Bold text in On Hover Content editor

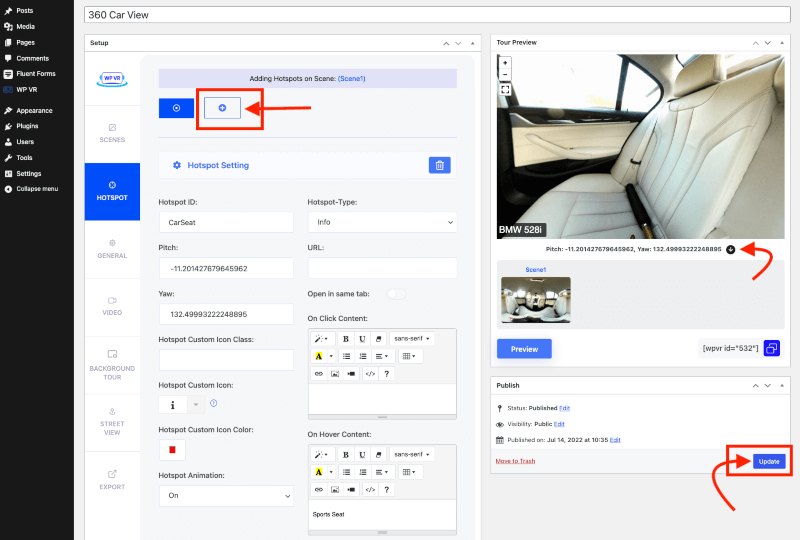click(x=345, y=454)
